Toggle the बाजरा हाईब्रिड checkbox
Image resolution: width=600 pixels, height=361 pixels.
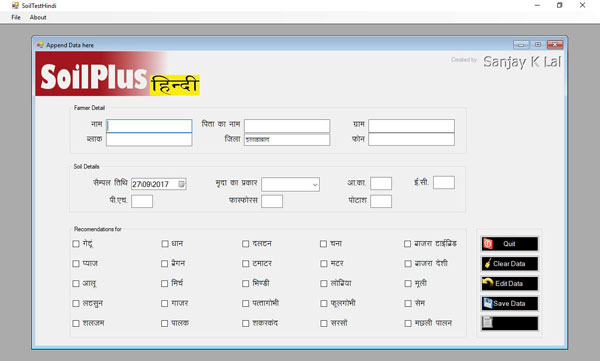tap(408, 244)
